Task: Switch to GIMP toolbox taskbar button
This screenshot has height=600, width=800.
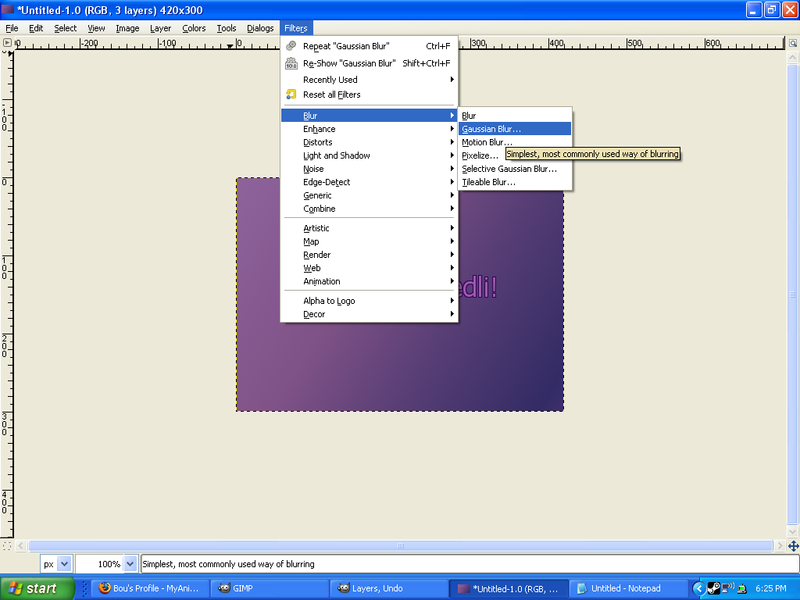Action: (268, 588)
